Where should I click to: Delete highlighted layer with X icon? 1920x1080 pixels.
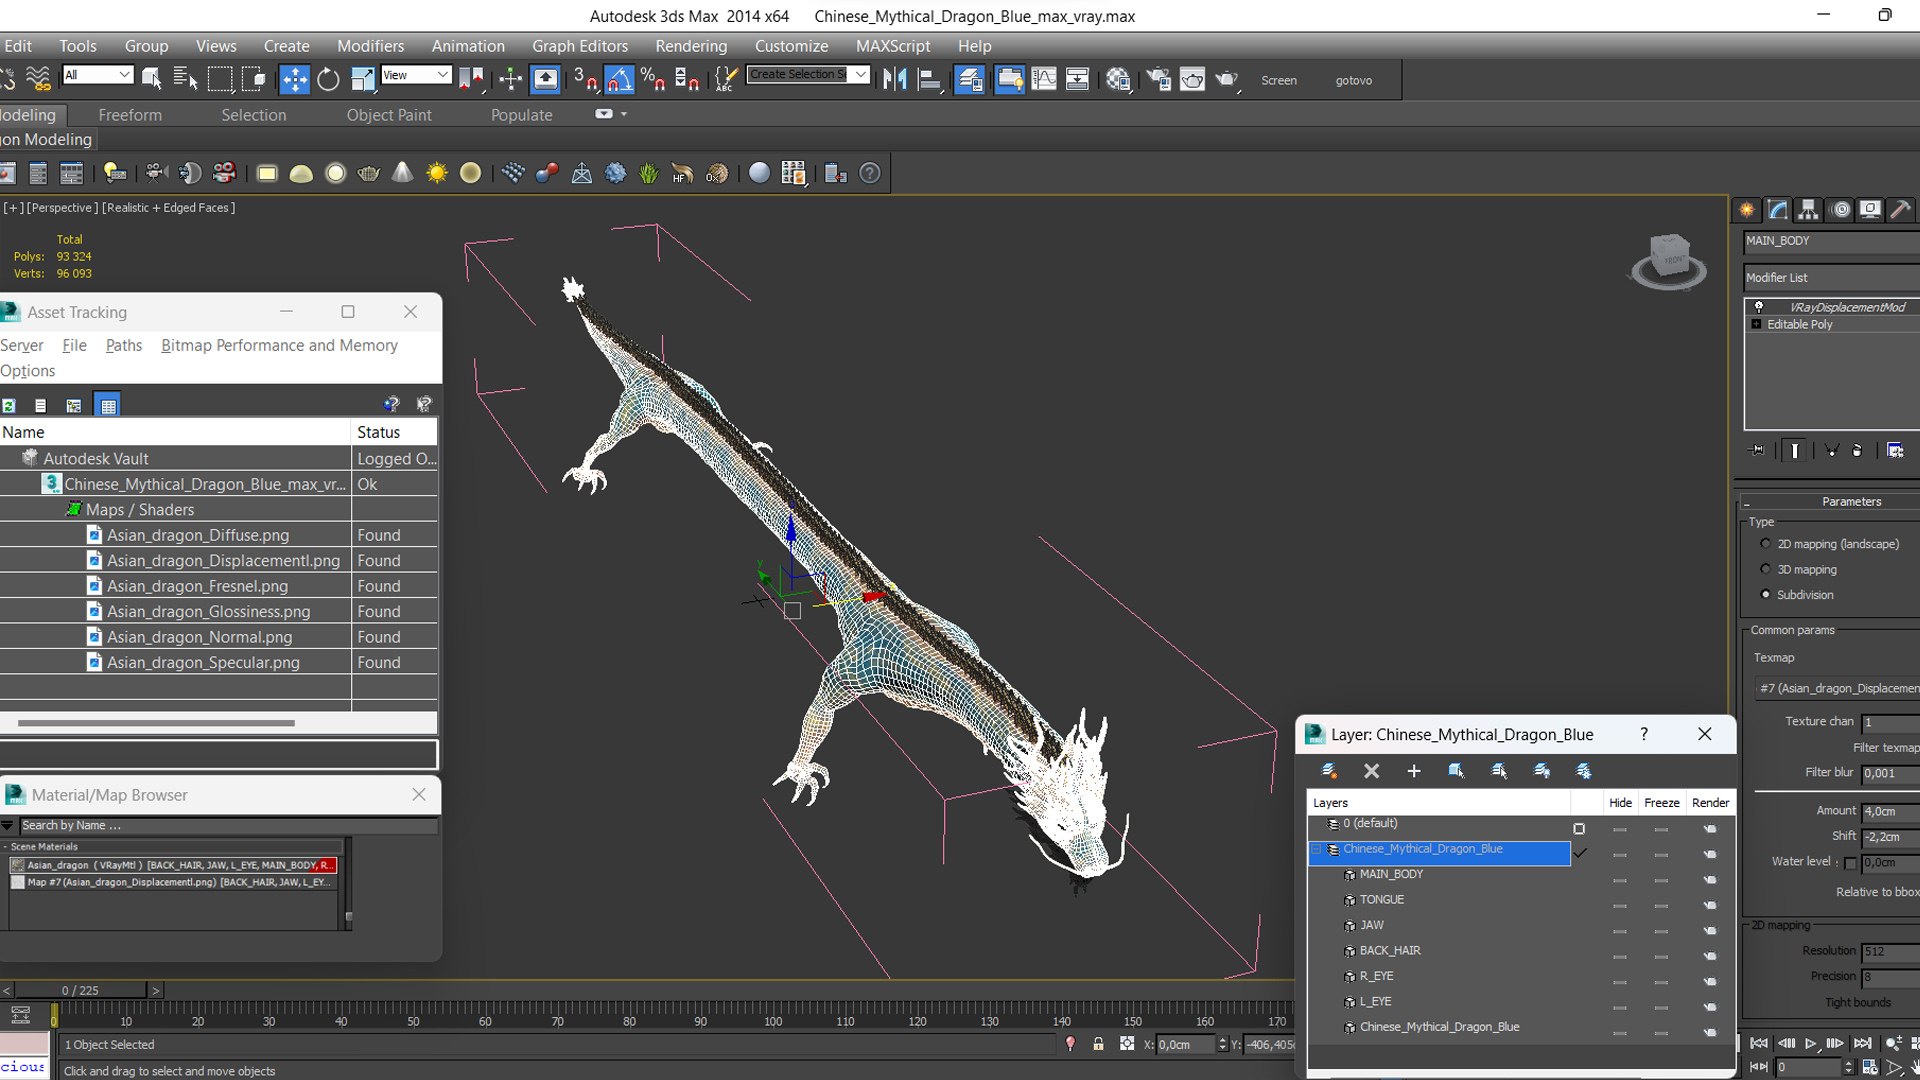1371,771
